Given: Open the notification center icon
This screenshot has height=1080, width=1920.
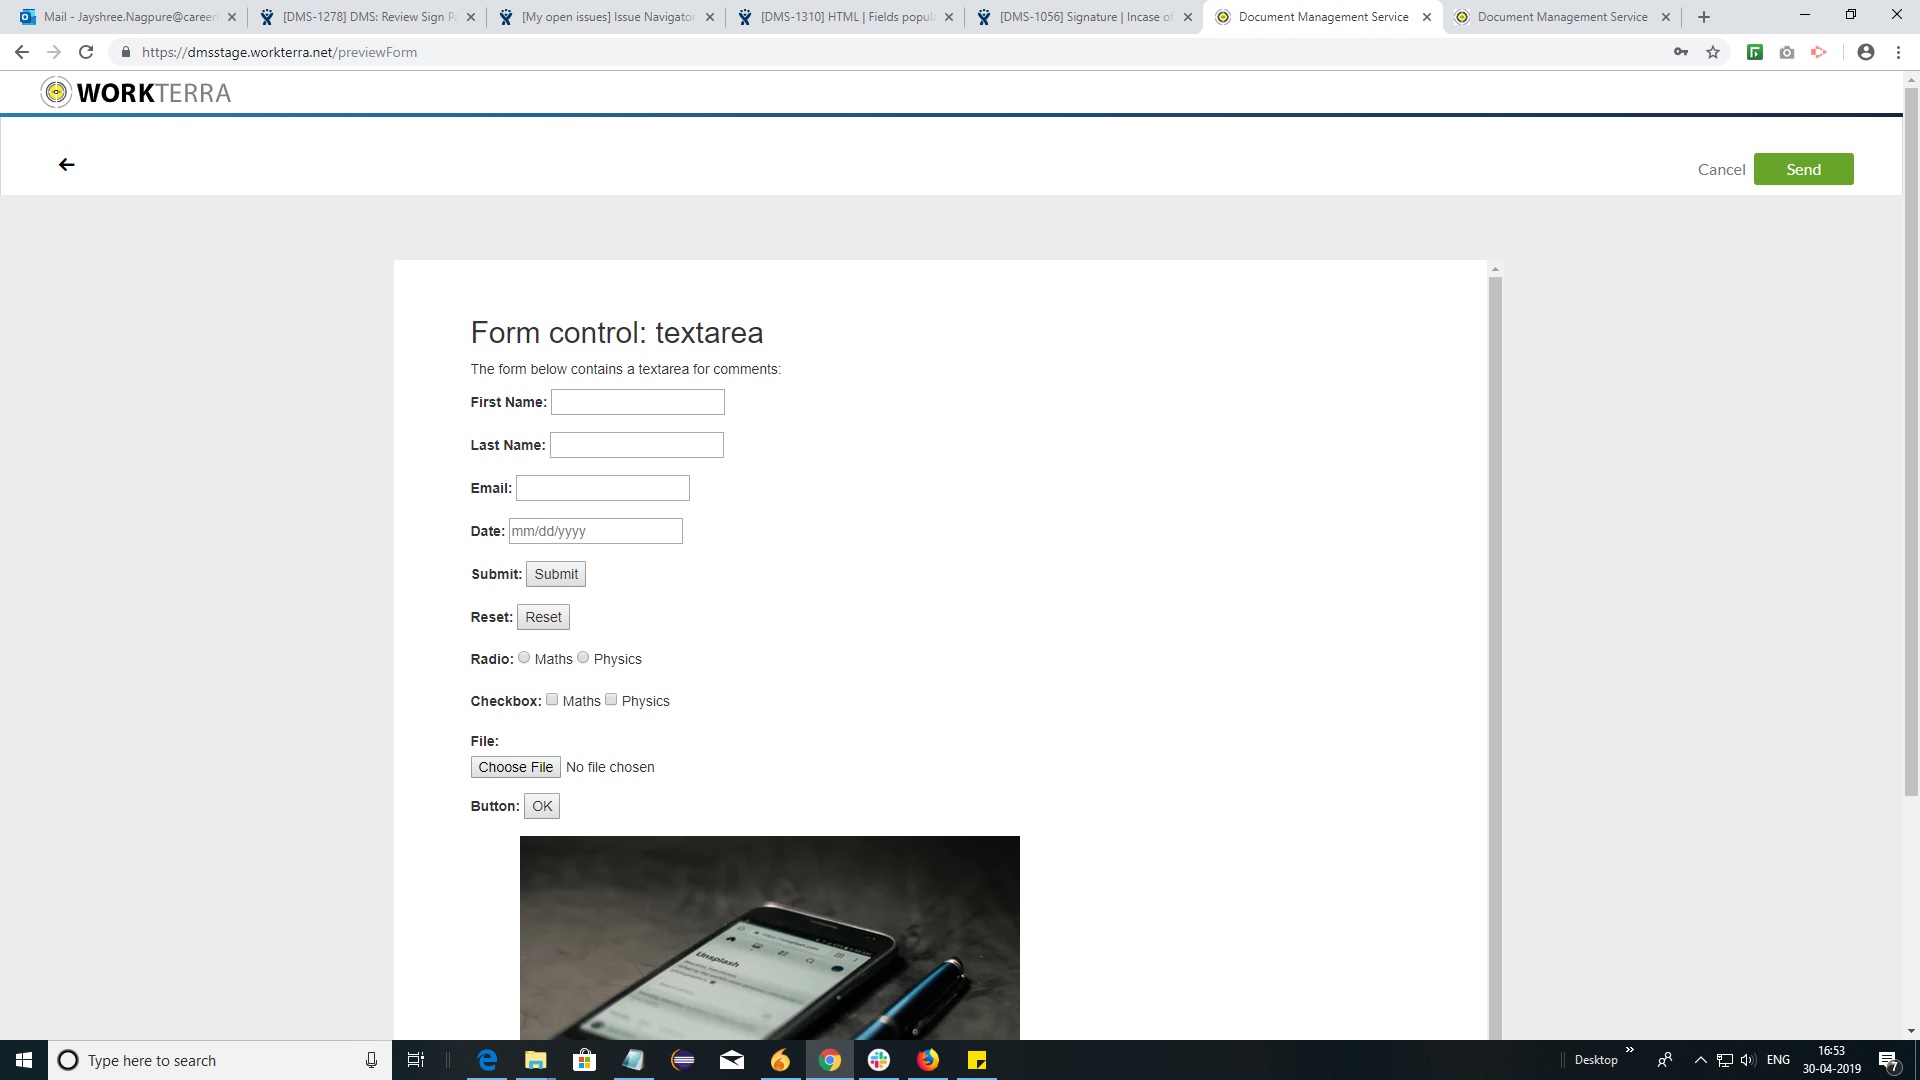Looking at the screenshot, I should 1888,1061.
